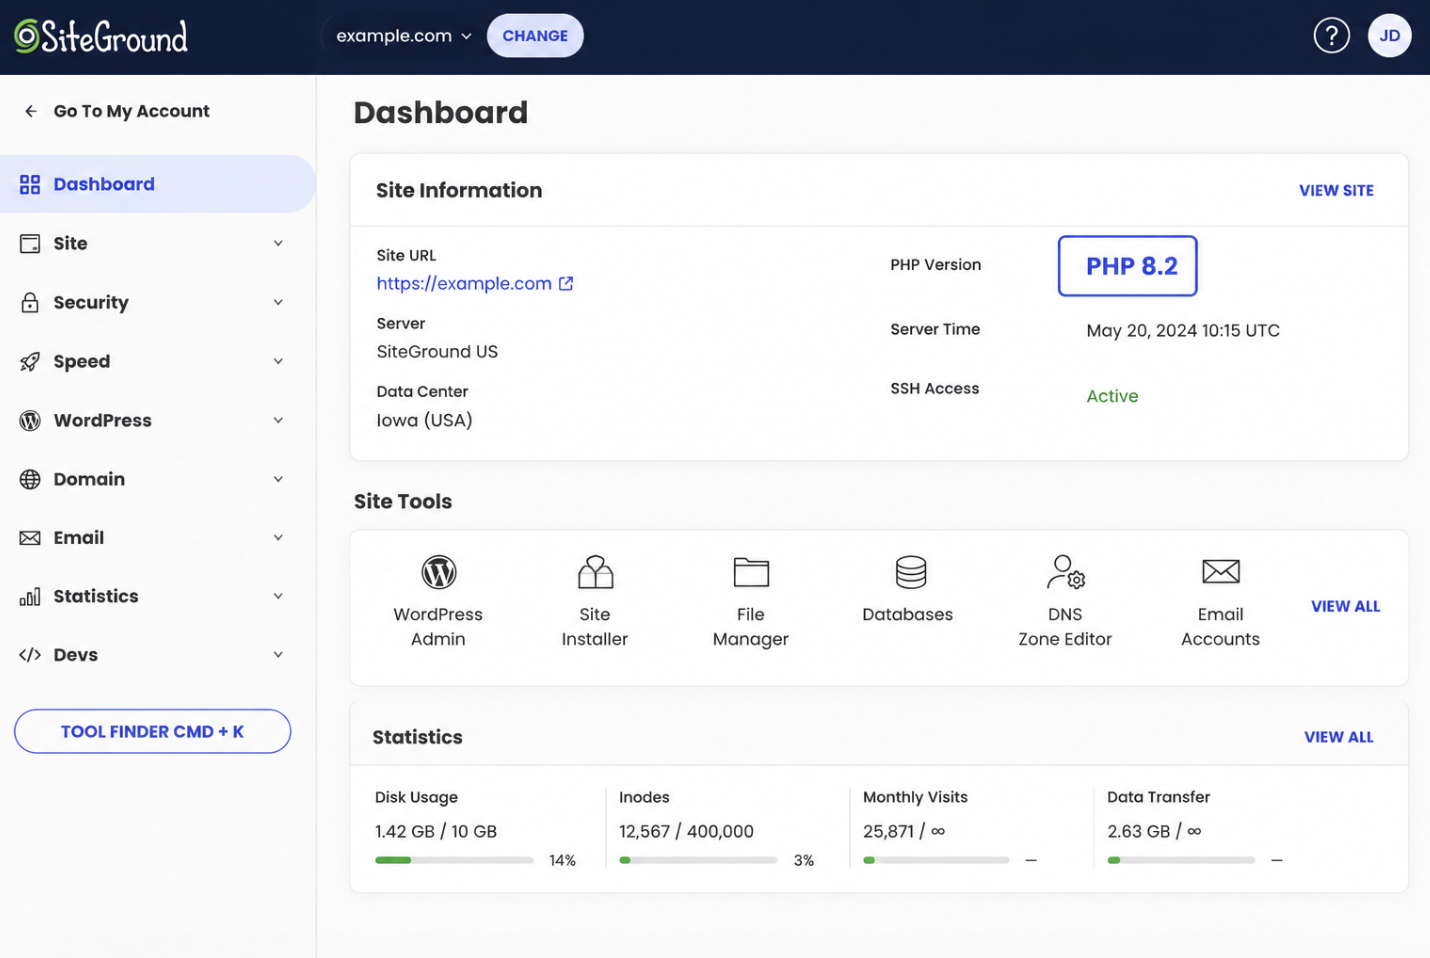Click the WordPress logo icon in sidebar
1430x958 pixels.
point(30,420)
